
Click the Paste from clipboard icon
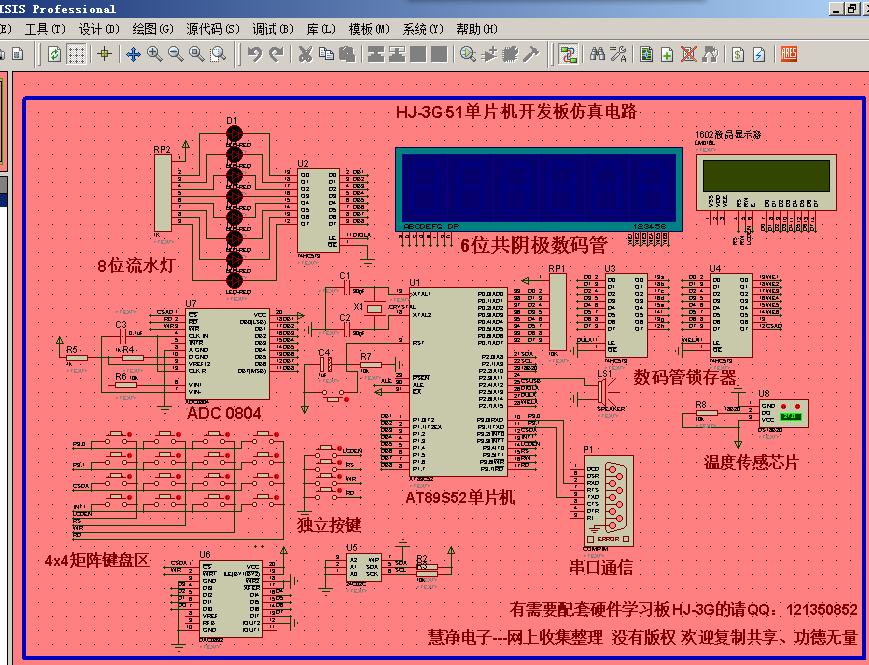[347, 54]
